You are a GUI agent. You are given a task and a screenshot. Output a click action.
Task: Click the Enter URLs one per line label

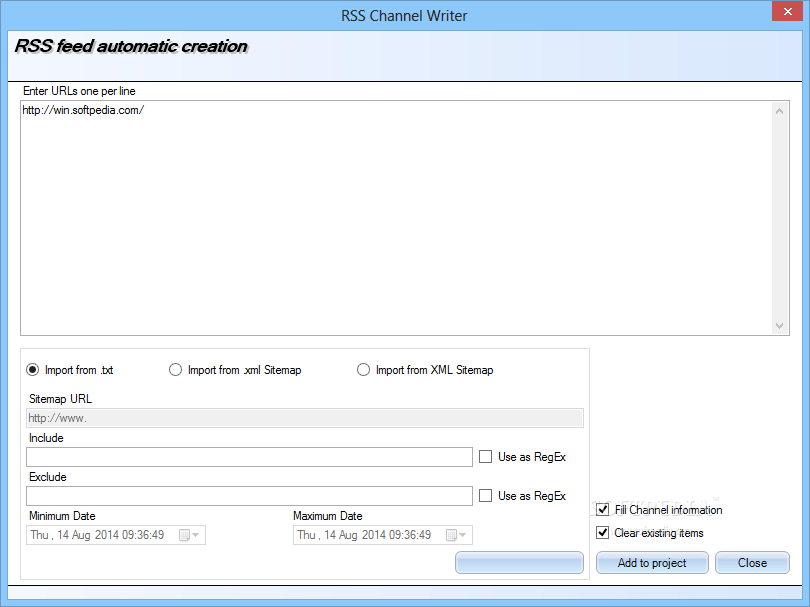79,91
